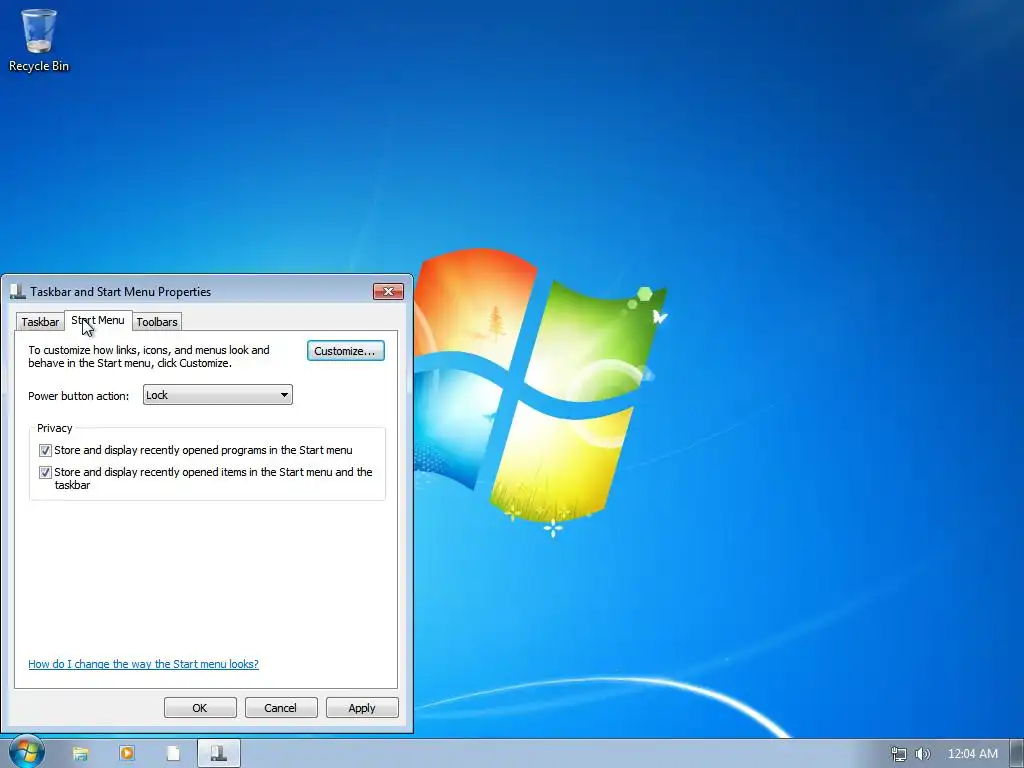The image size is (1024, 768).
Task: Click 'Taskbar and Start Menu Properties' title text
Action: (x=121, y=292)
